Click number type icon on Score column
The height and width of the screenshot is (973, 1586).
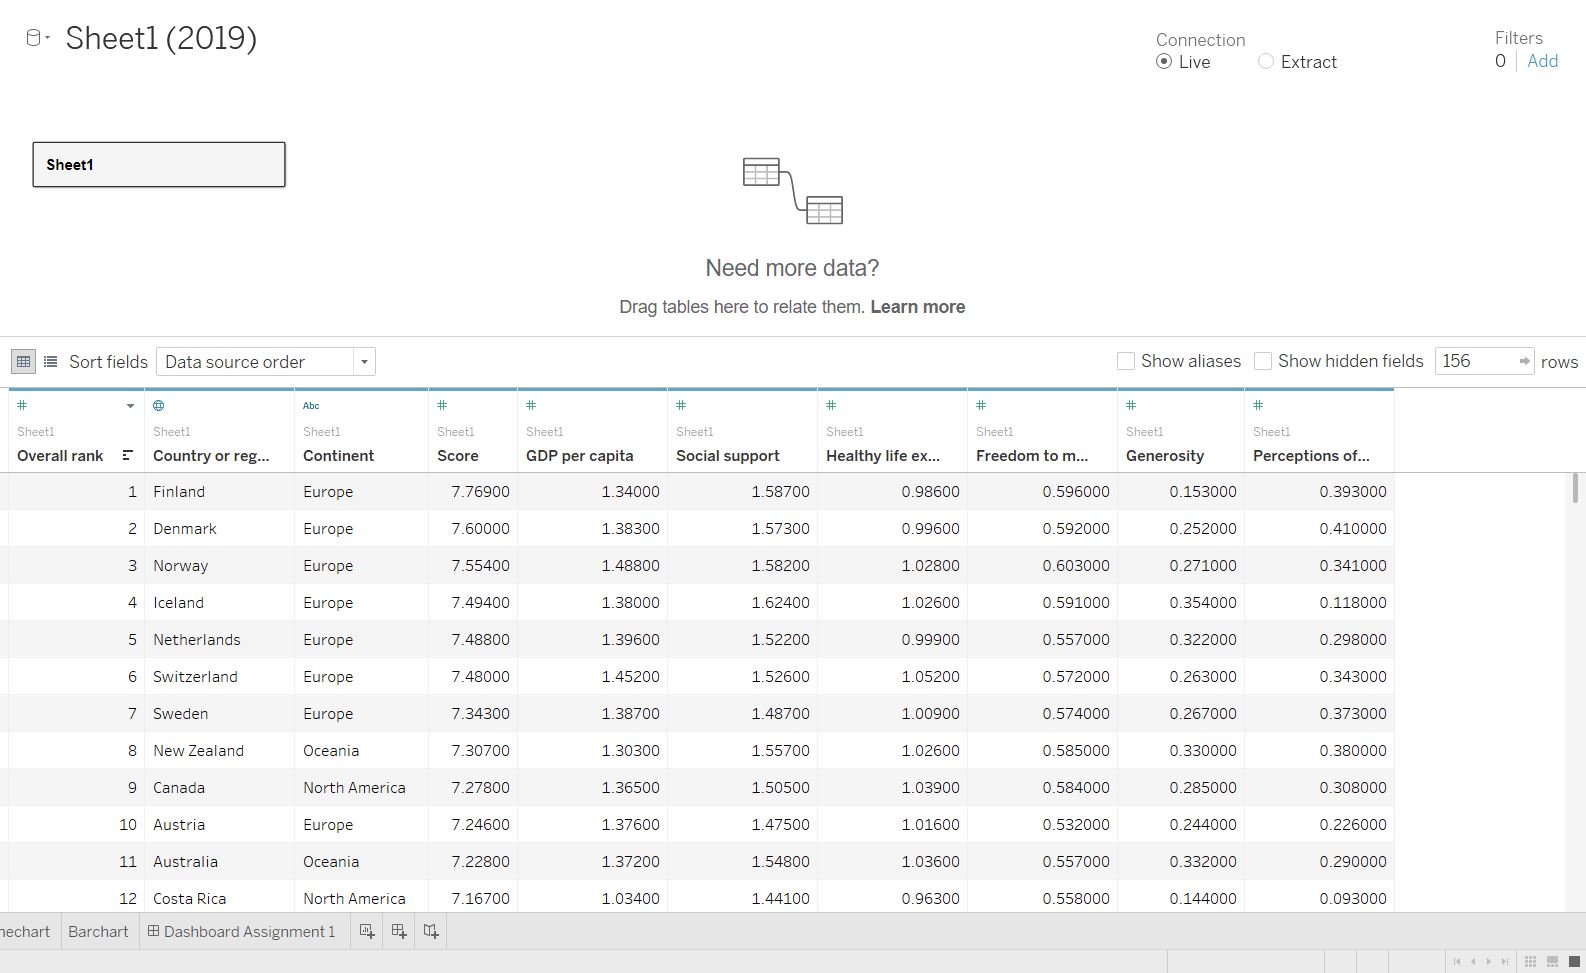click(442, 405)
